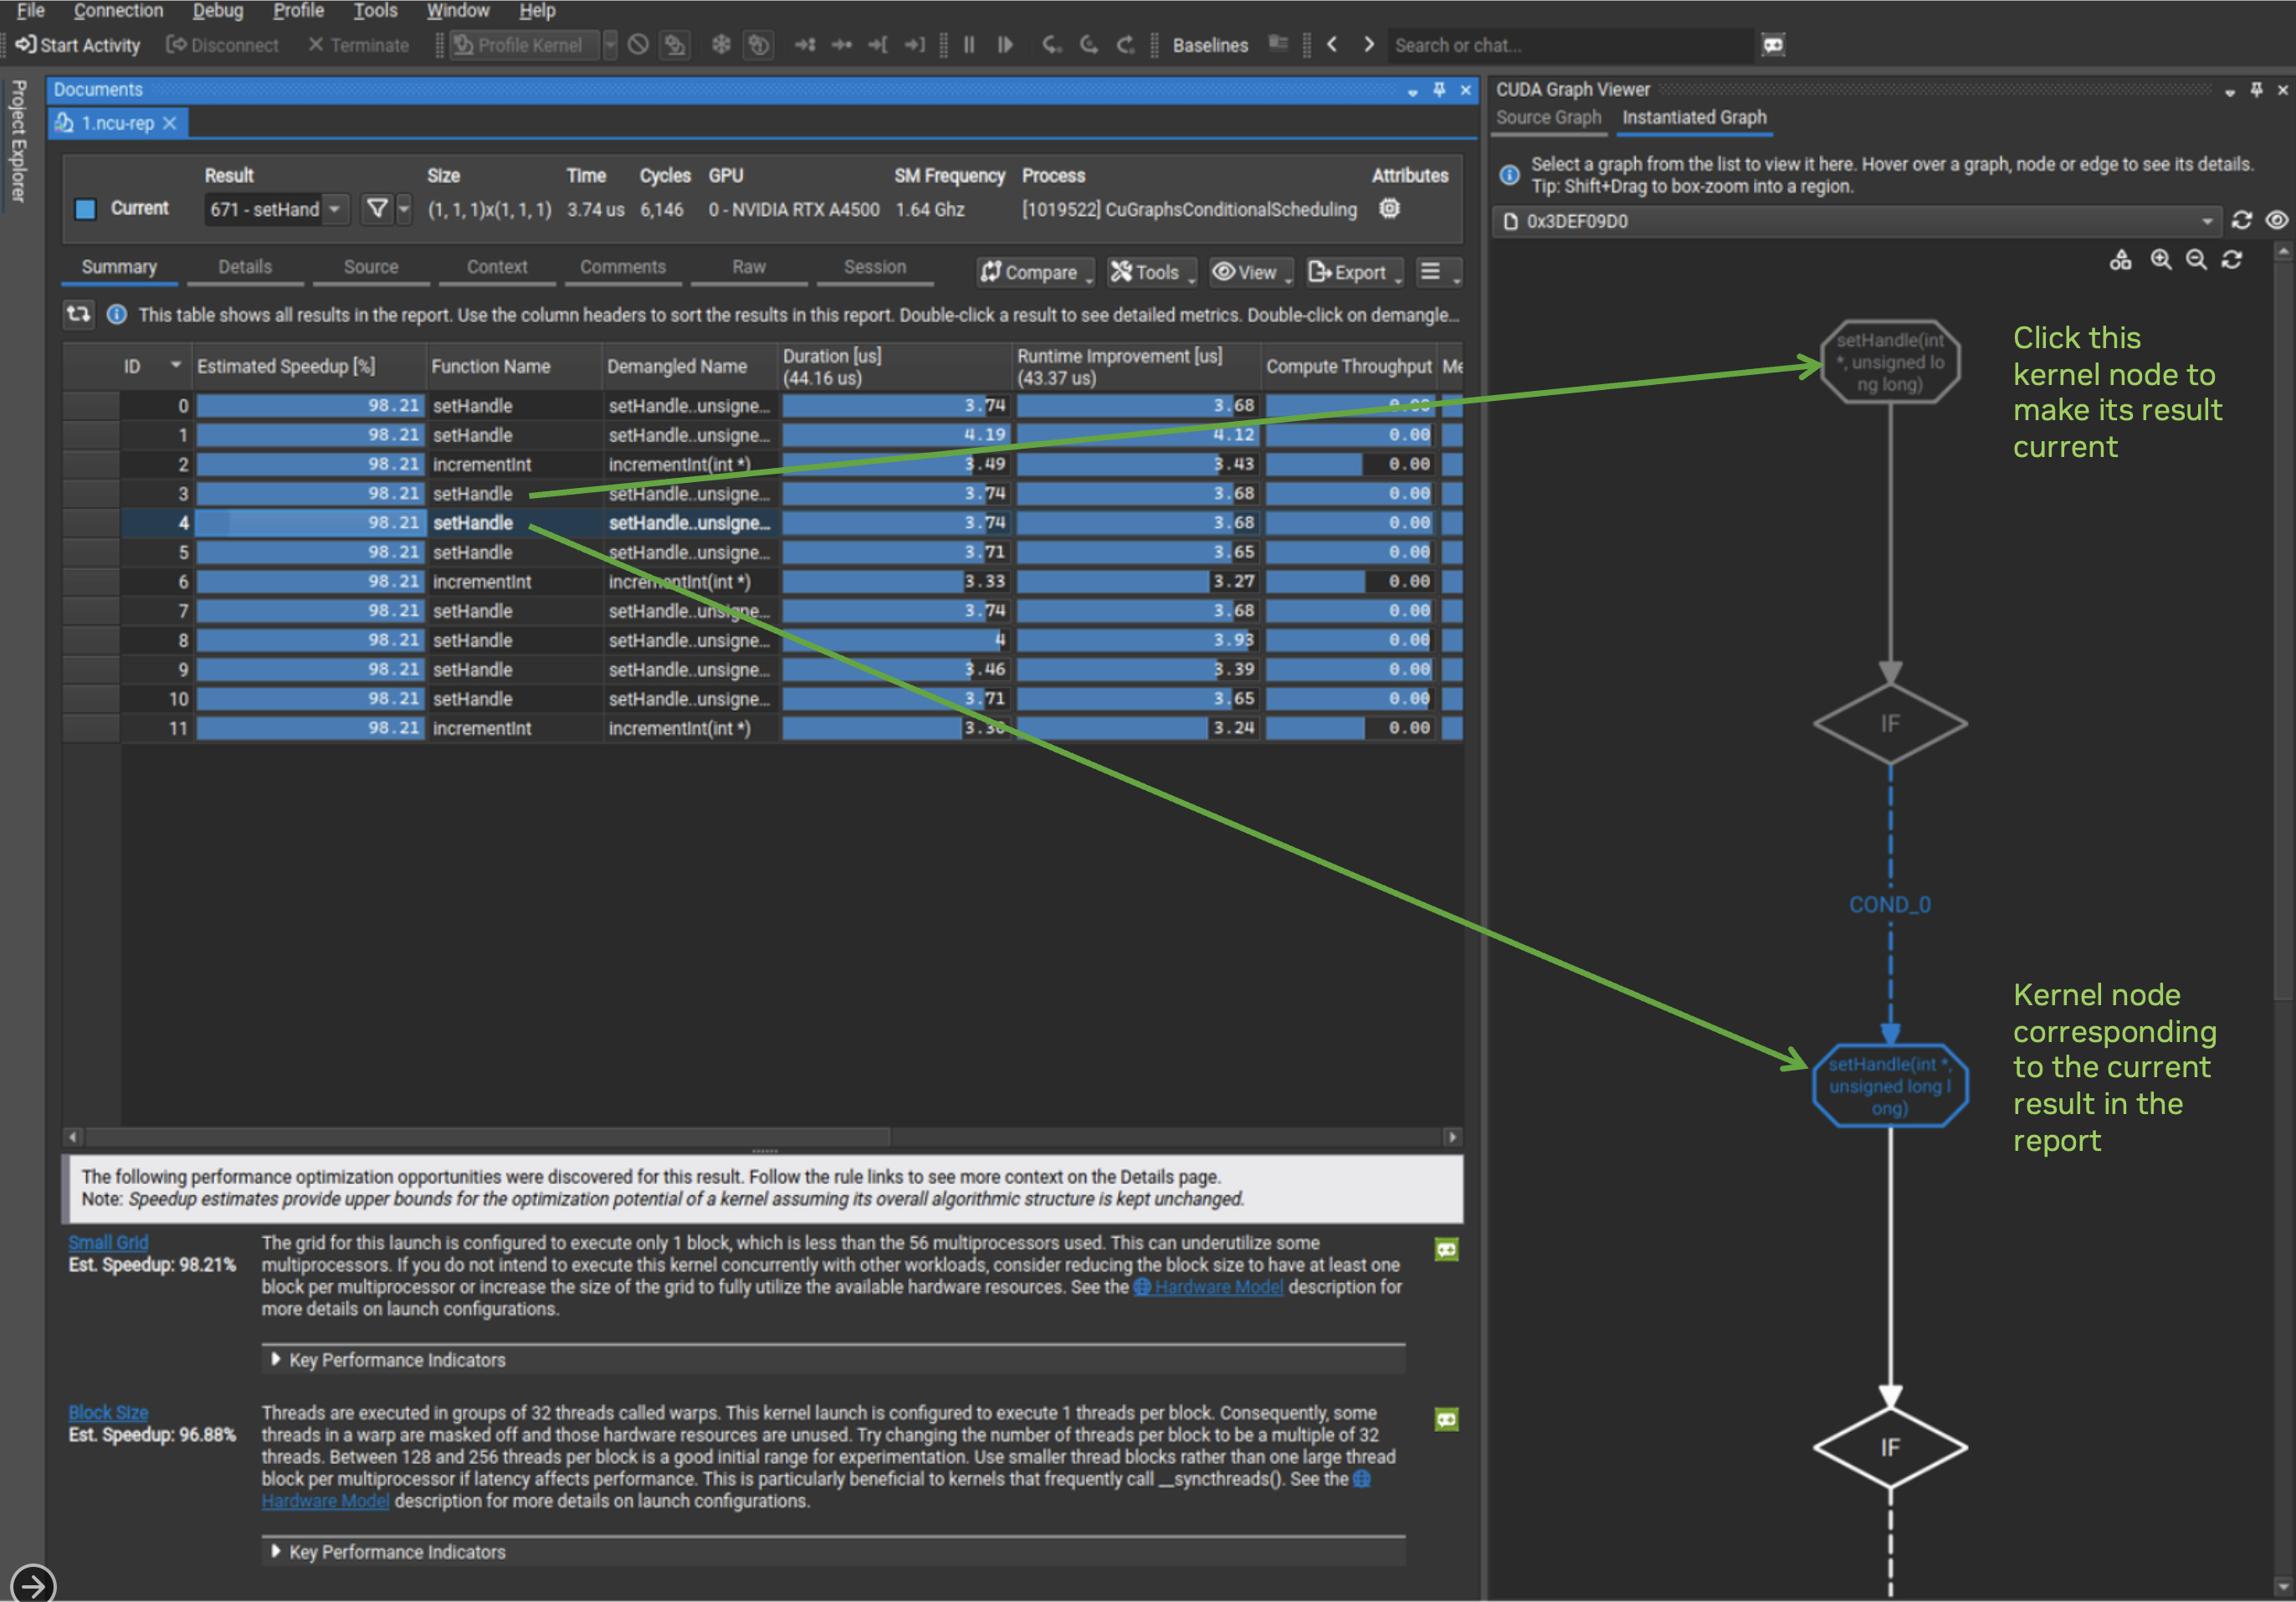Click the filter funnel icon
This screenshot has width=2296, height=1602.
pyautogui.click(x=377, y=208)
